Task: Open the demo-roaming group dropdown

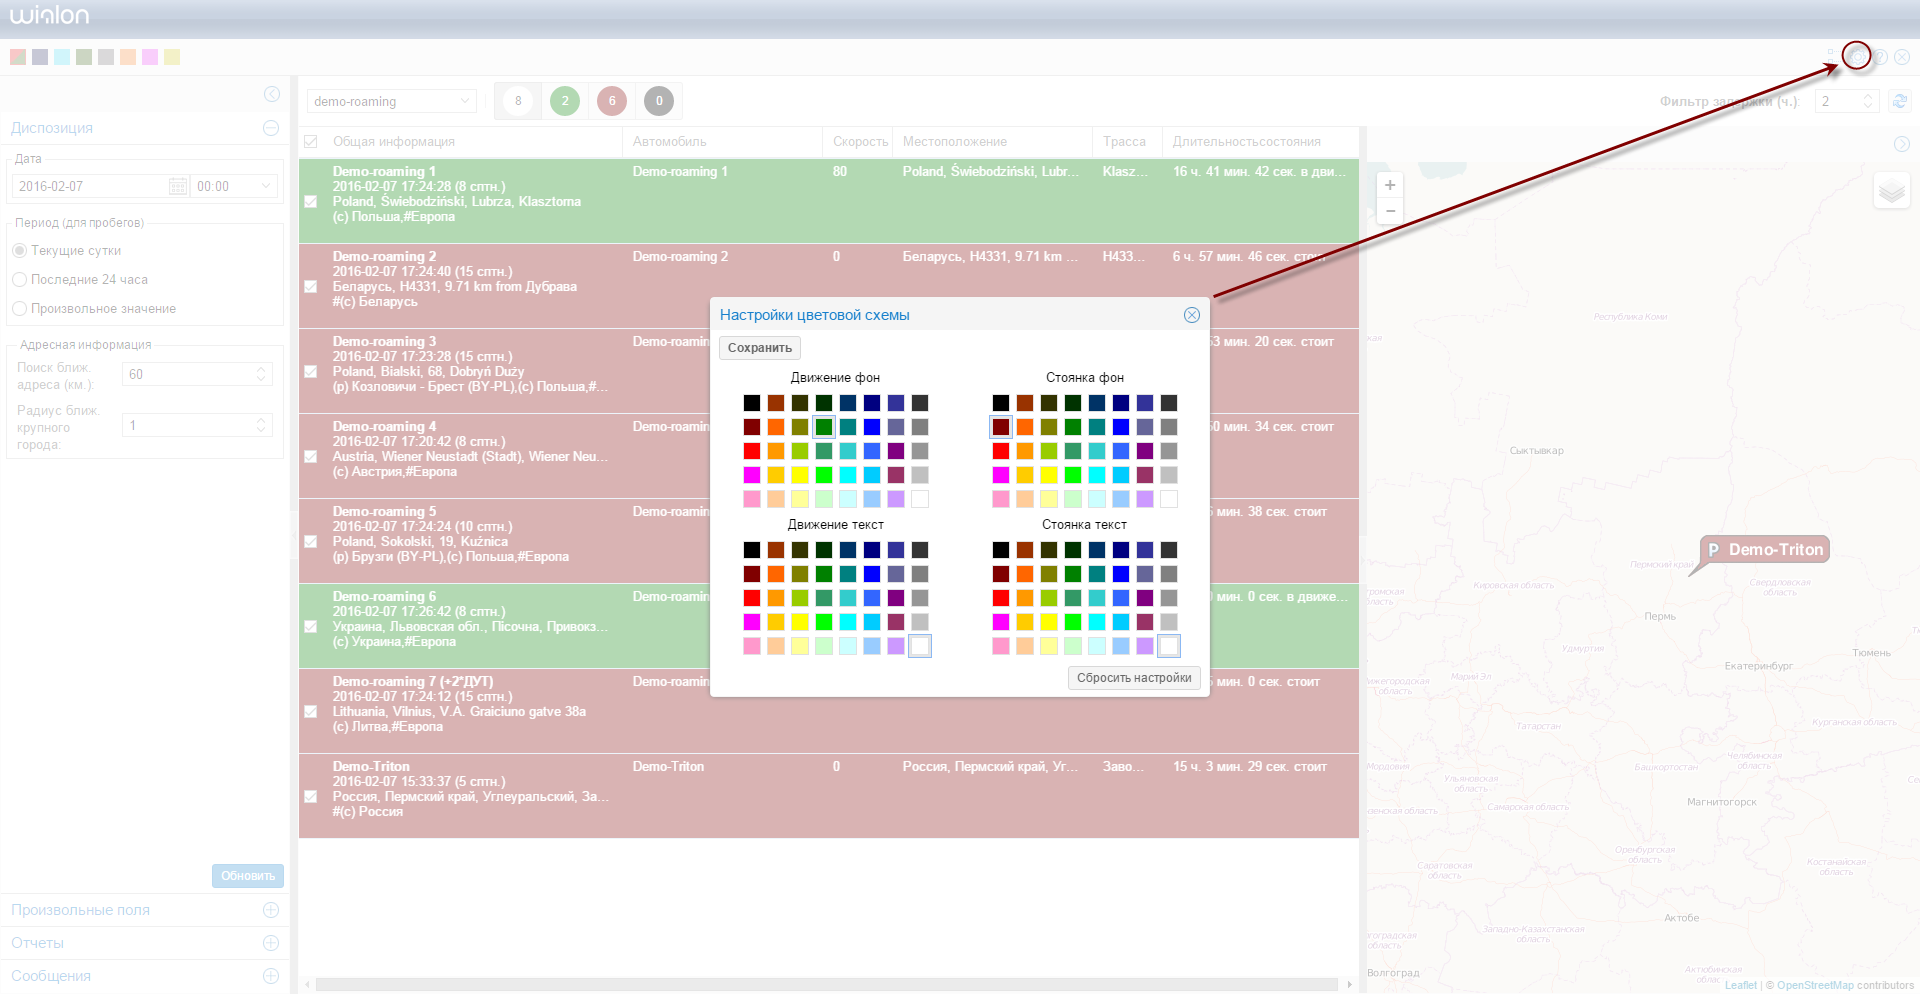Action: (391, 101)
